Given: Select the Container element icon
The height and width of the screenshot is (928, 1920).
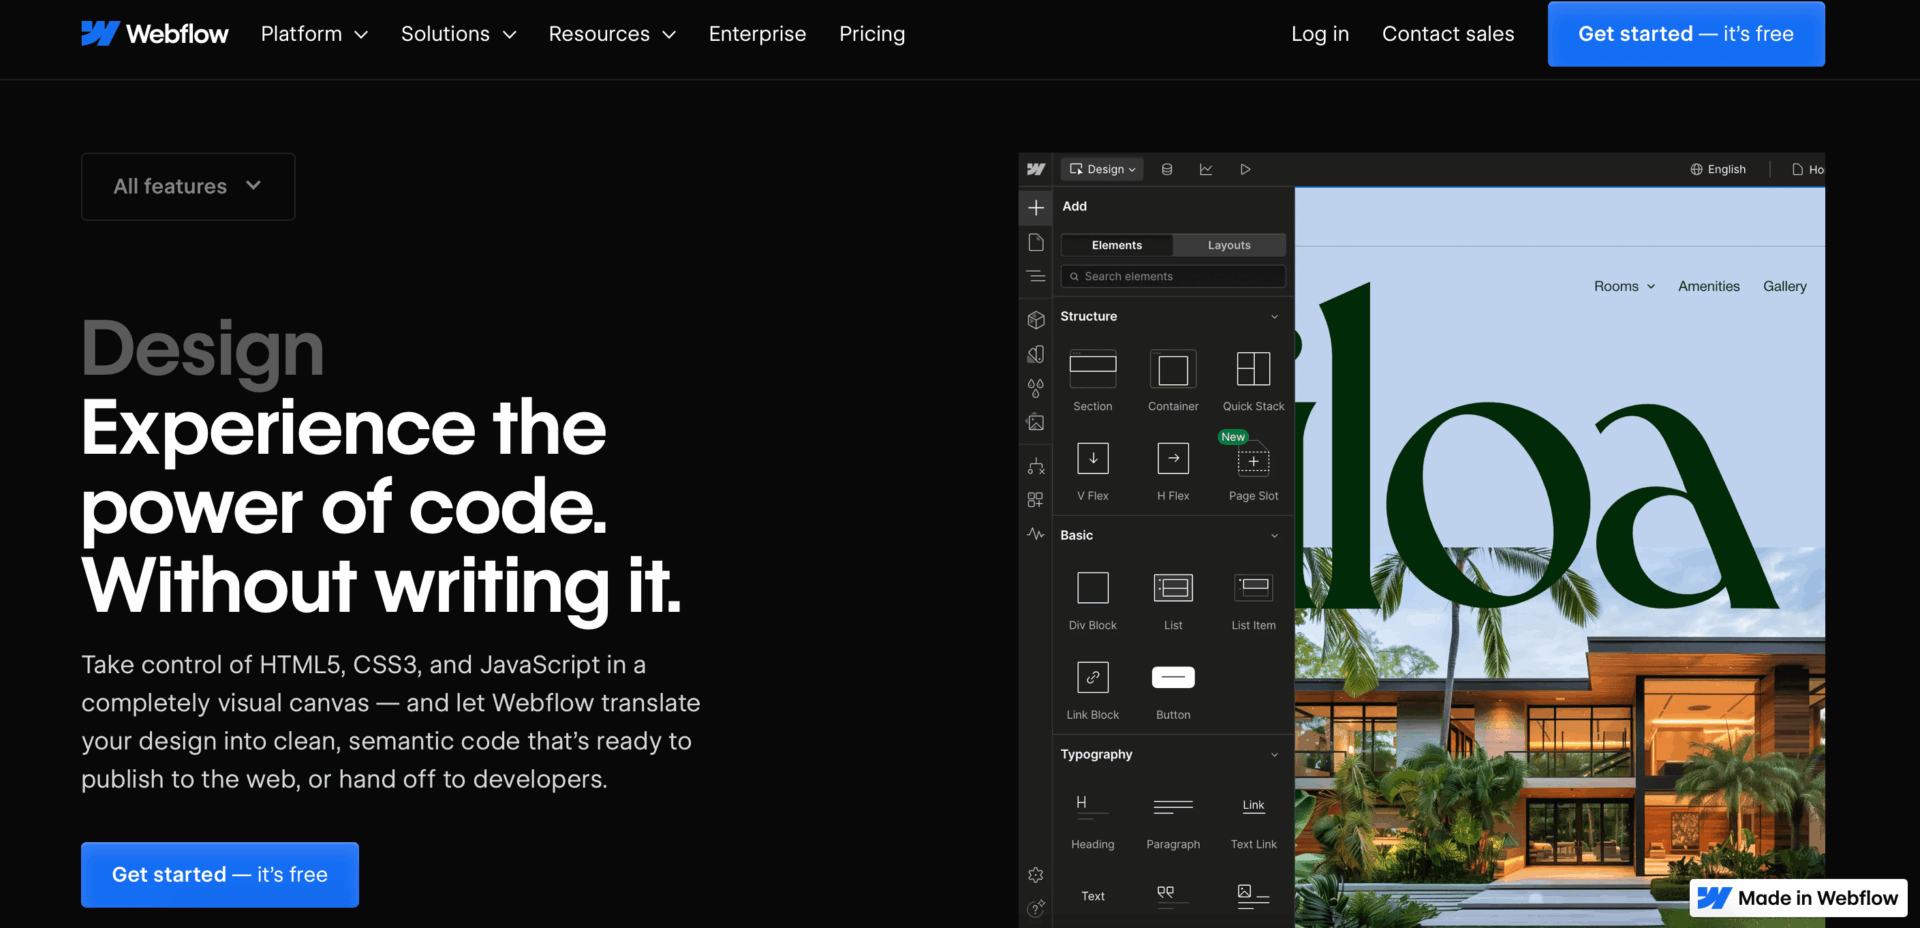Looking at the screenshot, I should point(1172,369).
